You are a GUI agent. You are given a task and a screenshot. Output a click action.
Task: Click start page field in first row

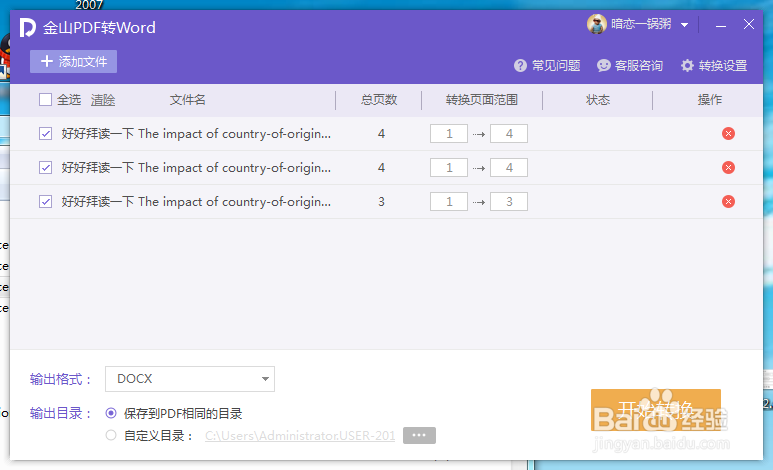point(449,134)
